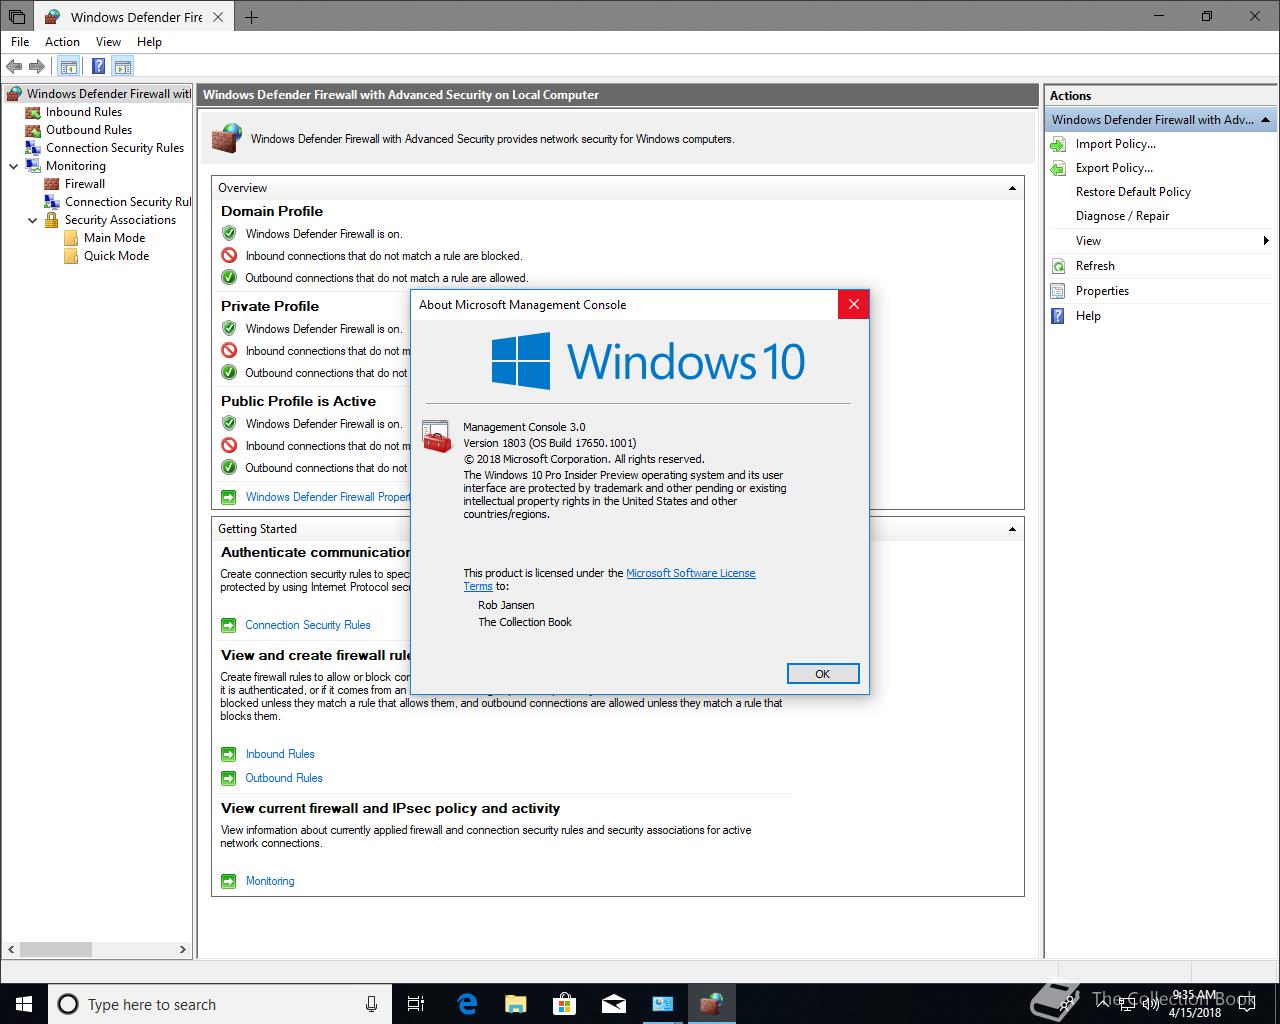This screenshot has height=1024, width=1280.
Task: Launch Microsoft Edge from taskbar
Action: click(x=467, y=1004)
